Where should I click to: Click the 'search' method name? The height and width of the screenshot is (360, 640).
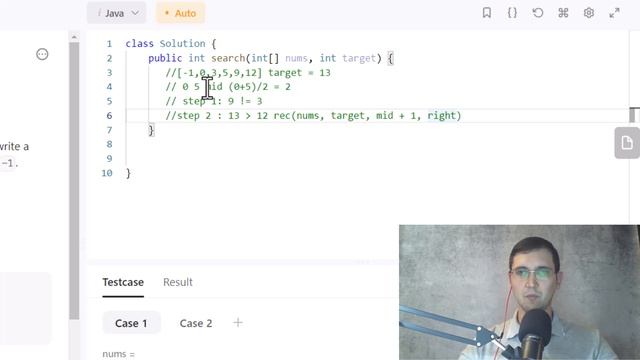pos(228,58)
